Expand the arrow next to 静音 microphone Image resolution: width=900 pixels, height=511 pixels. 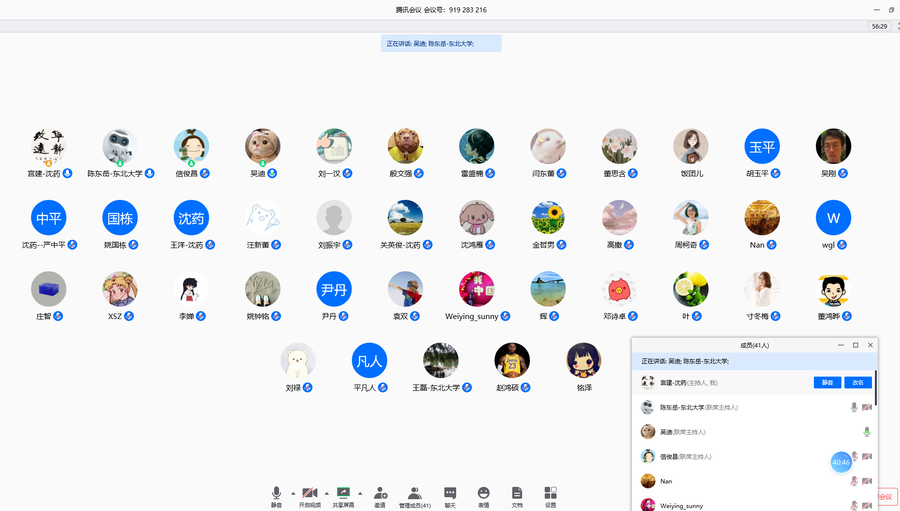click(x=293, y=493)
